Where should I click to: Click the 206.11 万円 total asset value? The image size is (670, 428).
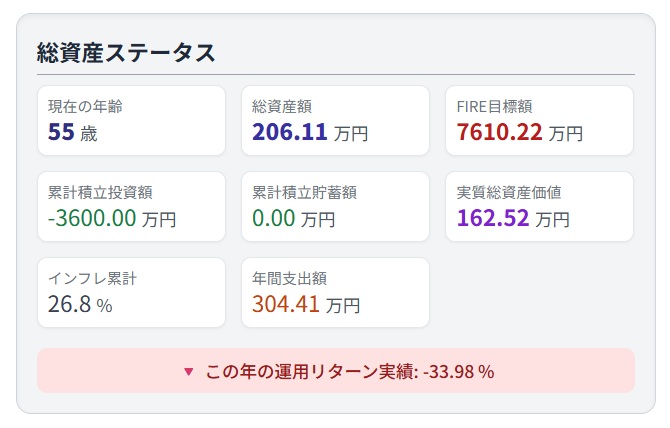click(x=310, y=132)
